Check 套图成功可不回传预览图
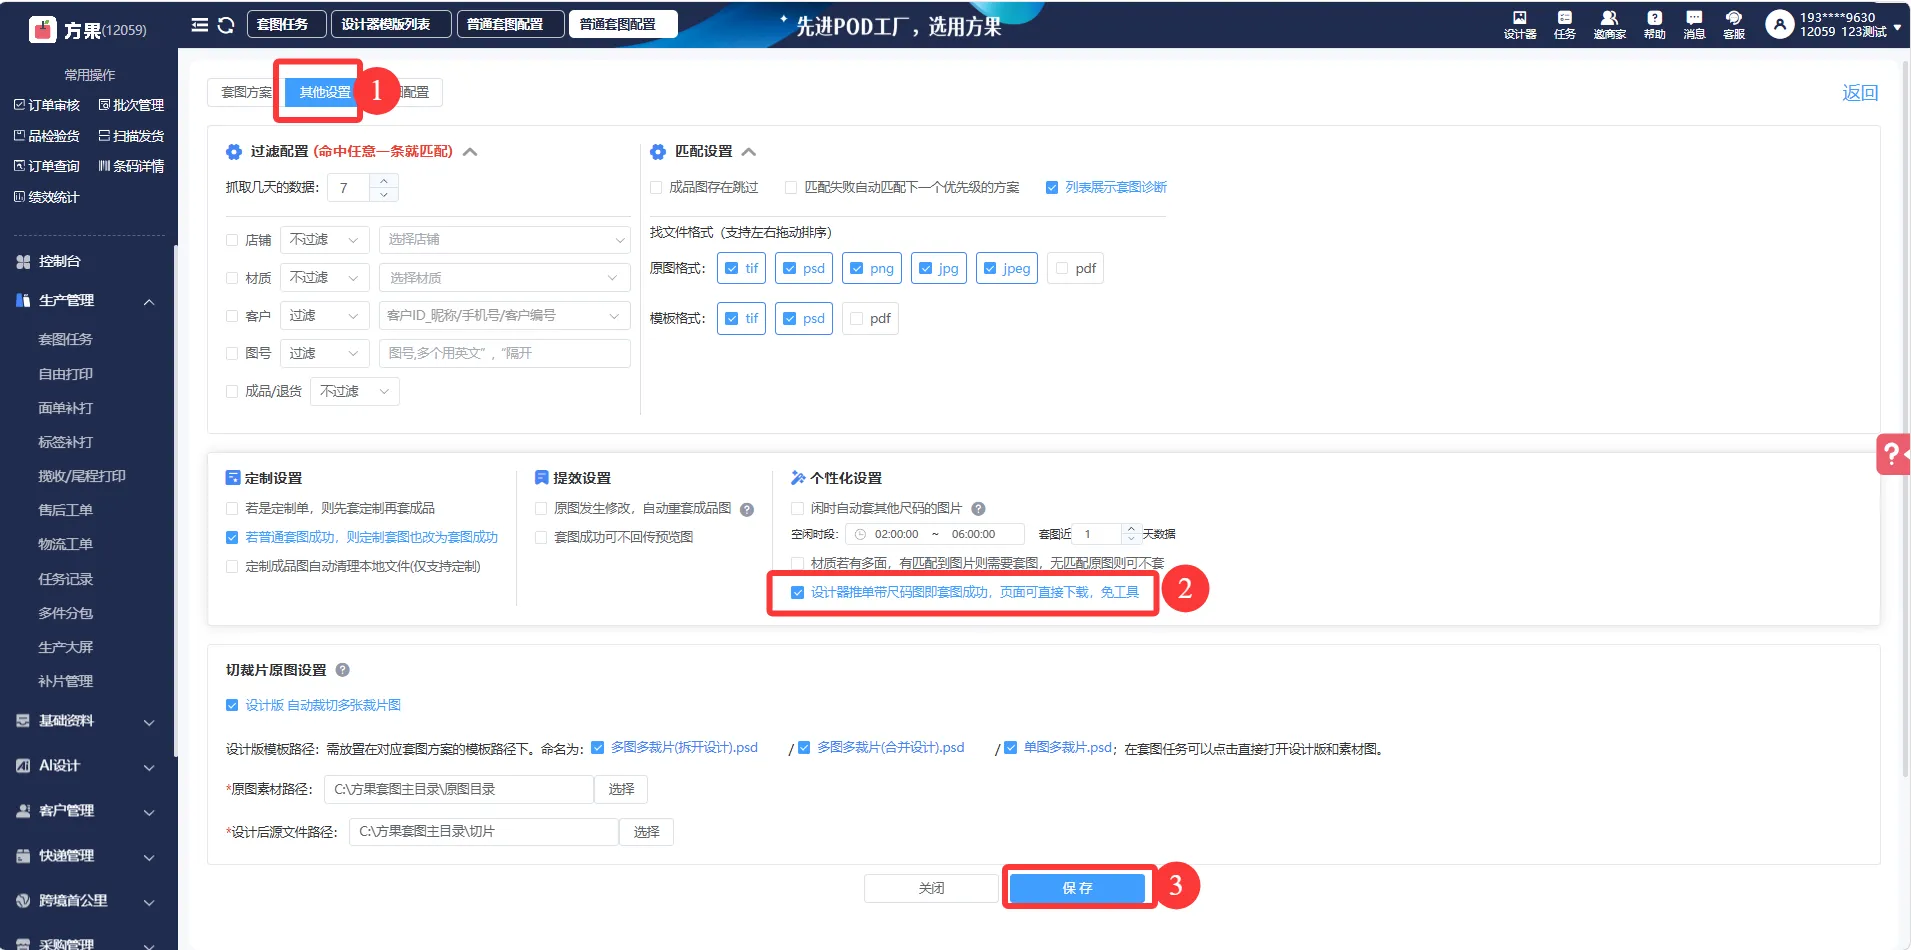This screenshot has height=950, width=1911. point(541,537)
